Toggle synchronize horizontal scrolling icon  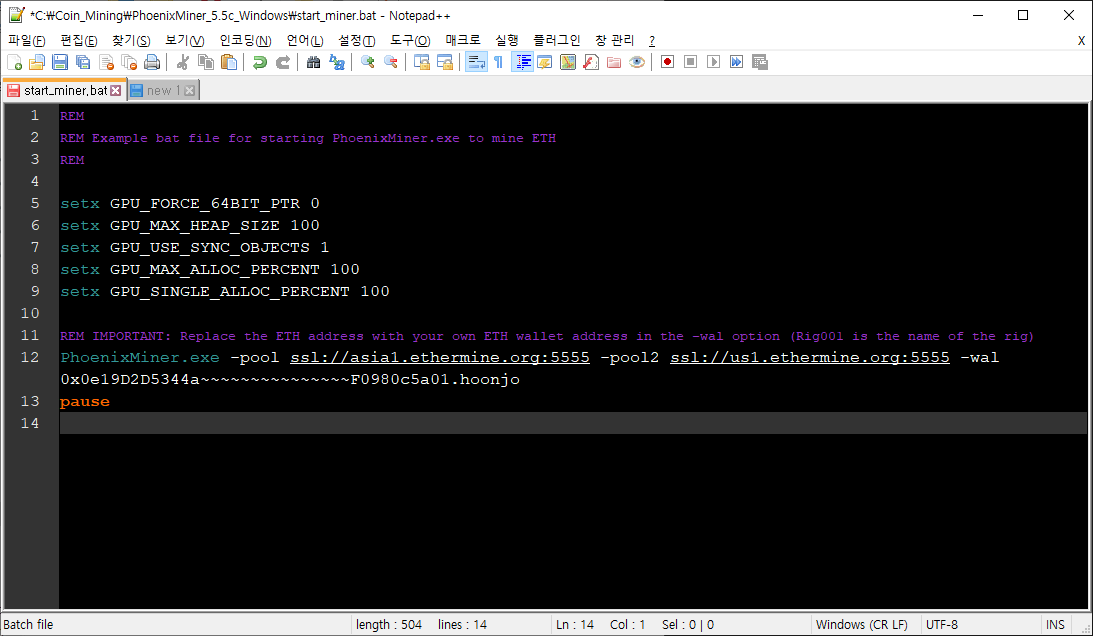point(445,62)
